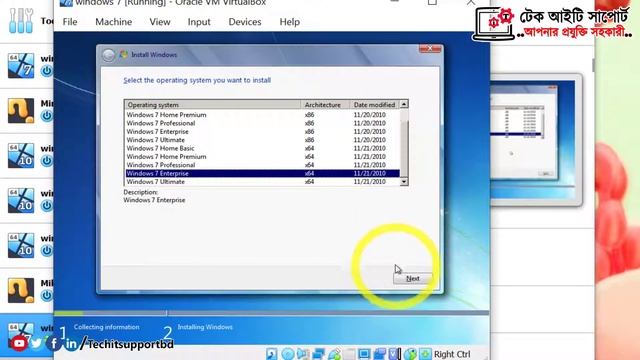Select Windows 7 Home Basic x64 row

262,148
